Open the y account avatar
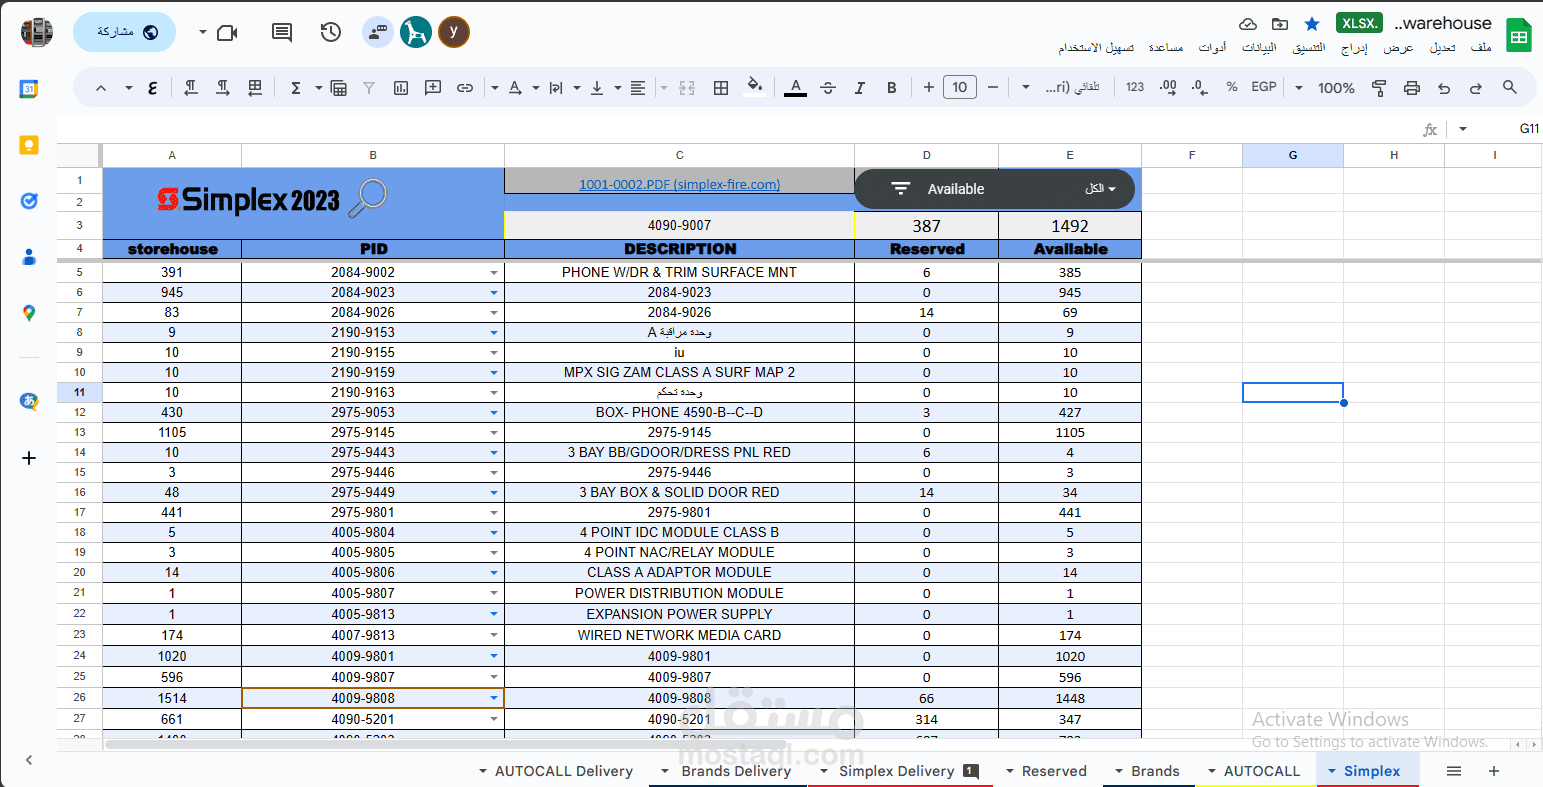 pyautogui.click(x=454, y=32)
